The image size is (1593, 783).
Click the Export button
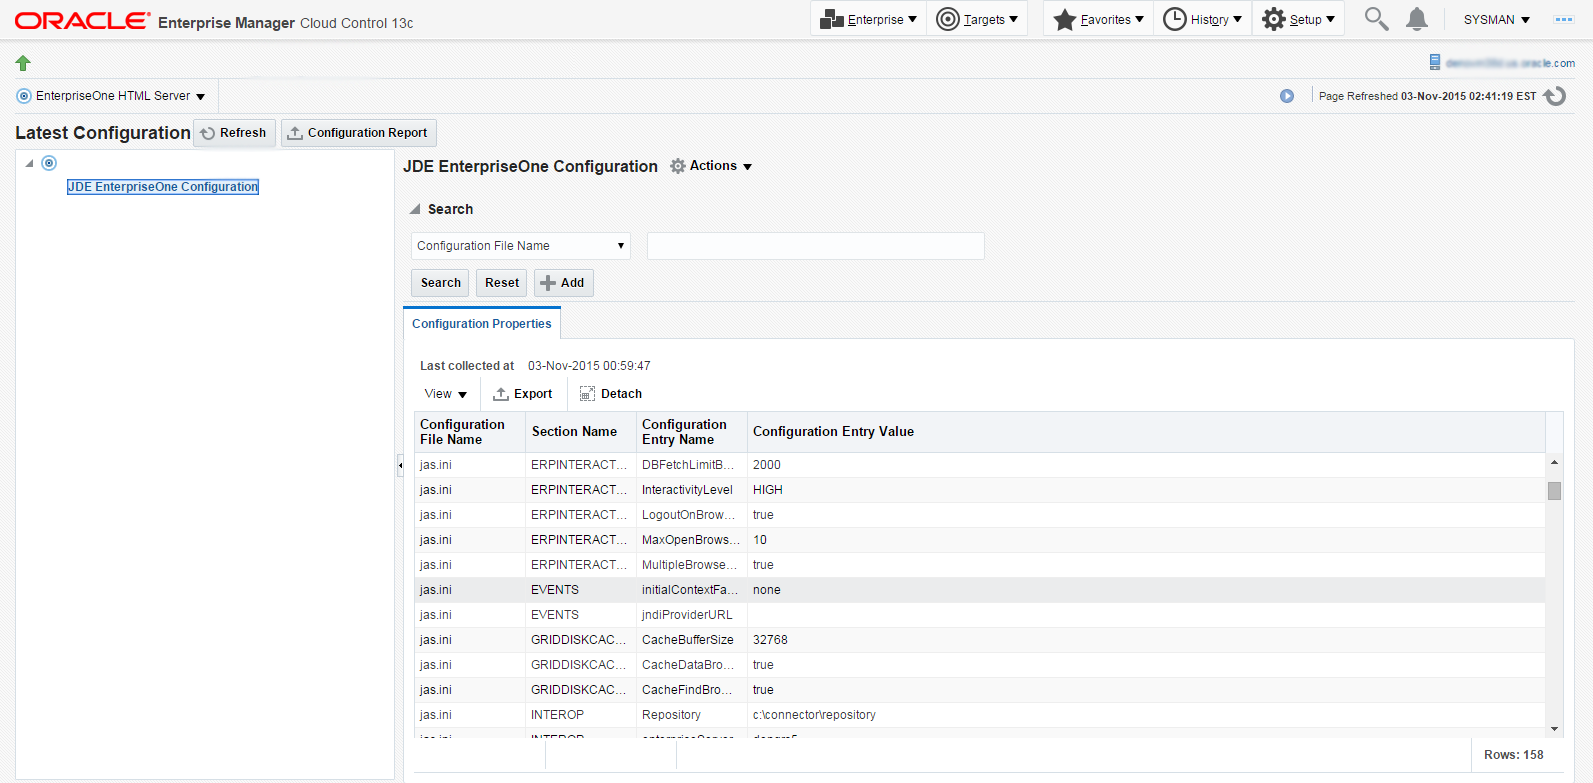[x=522, y=394]
